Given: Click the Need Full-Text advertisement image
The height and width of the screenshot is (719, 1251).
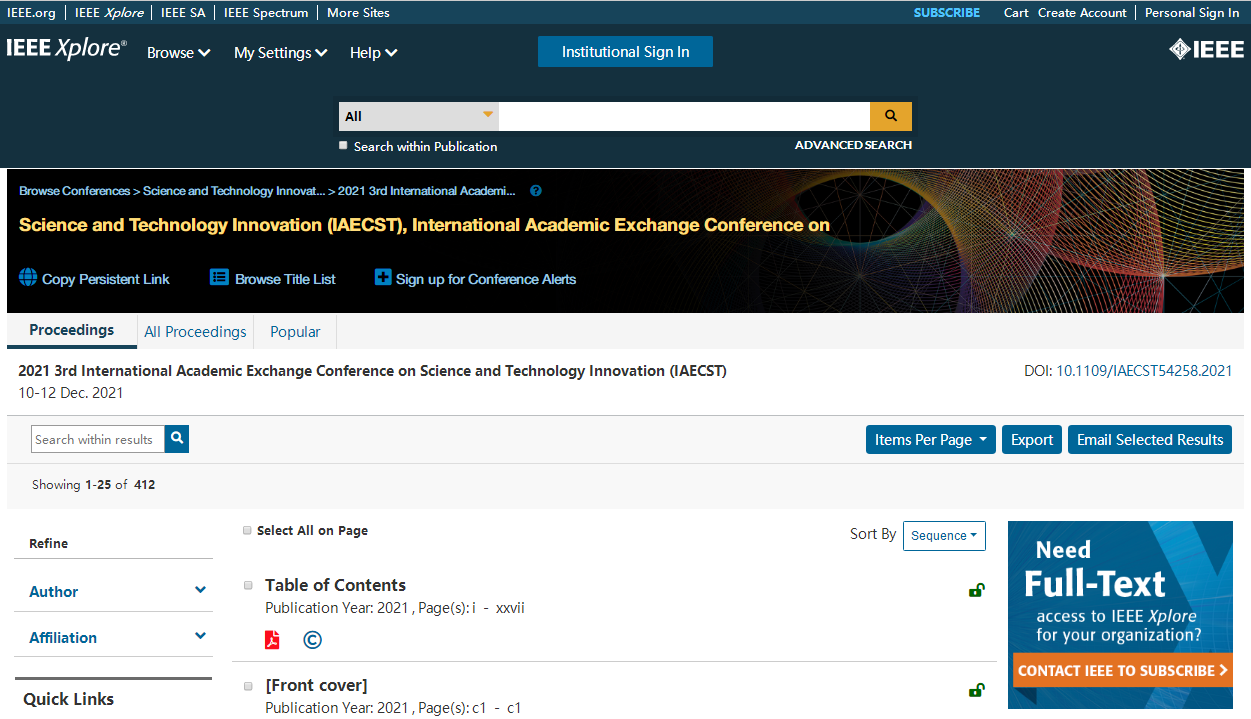Looking at the screenshot, I should coord(1120,615).
